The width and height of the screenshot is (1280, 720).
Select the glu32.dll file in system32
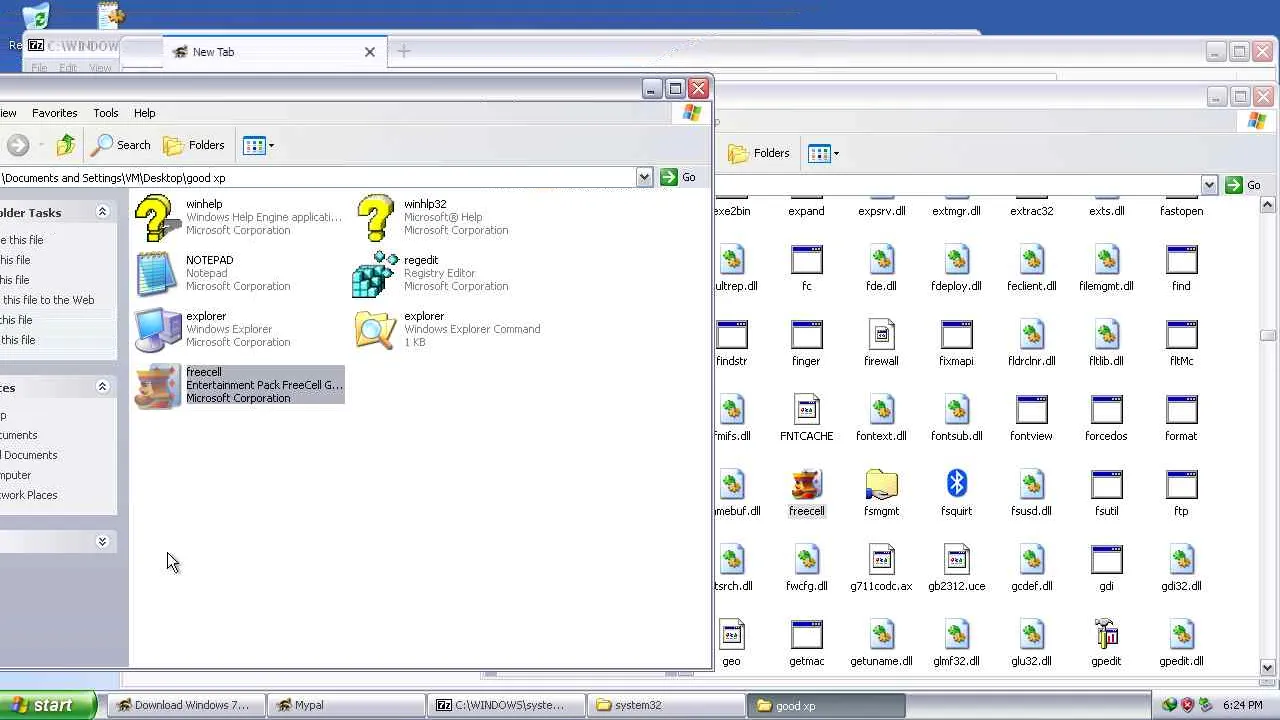coord(1031,644)
